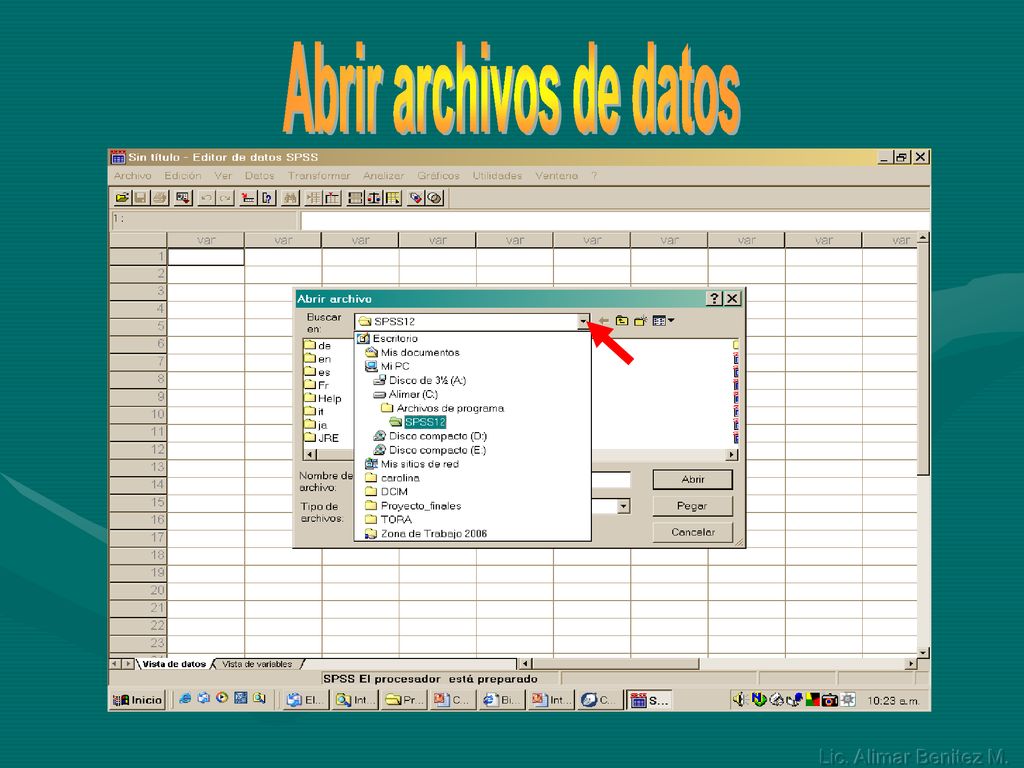The image size is (1024, 768).
Task: Click the camera icon in system tray
Action: pos(829,700)
